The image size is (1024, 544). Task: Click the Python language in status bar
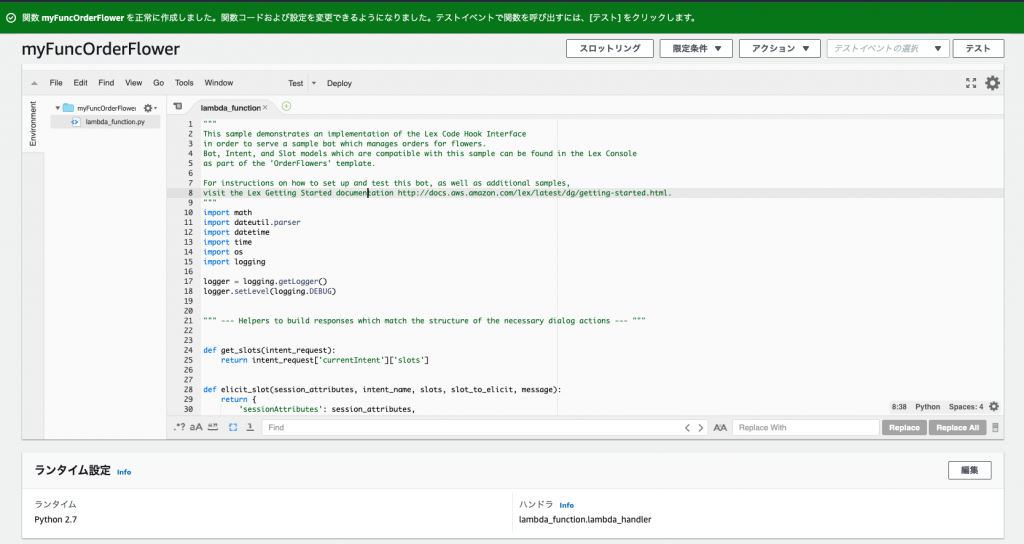[x=927, y=406]
